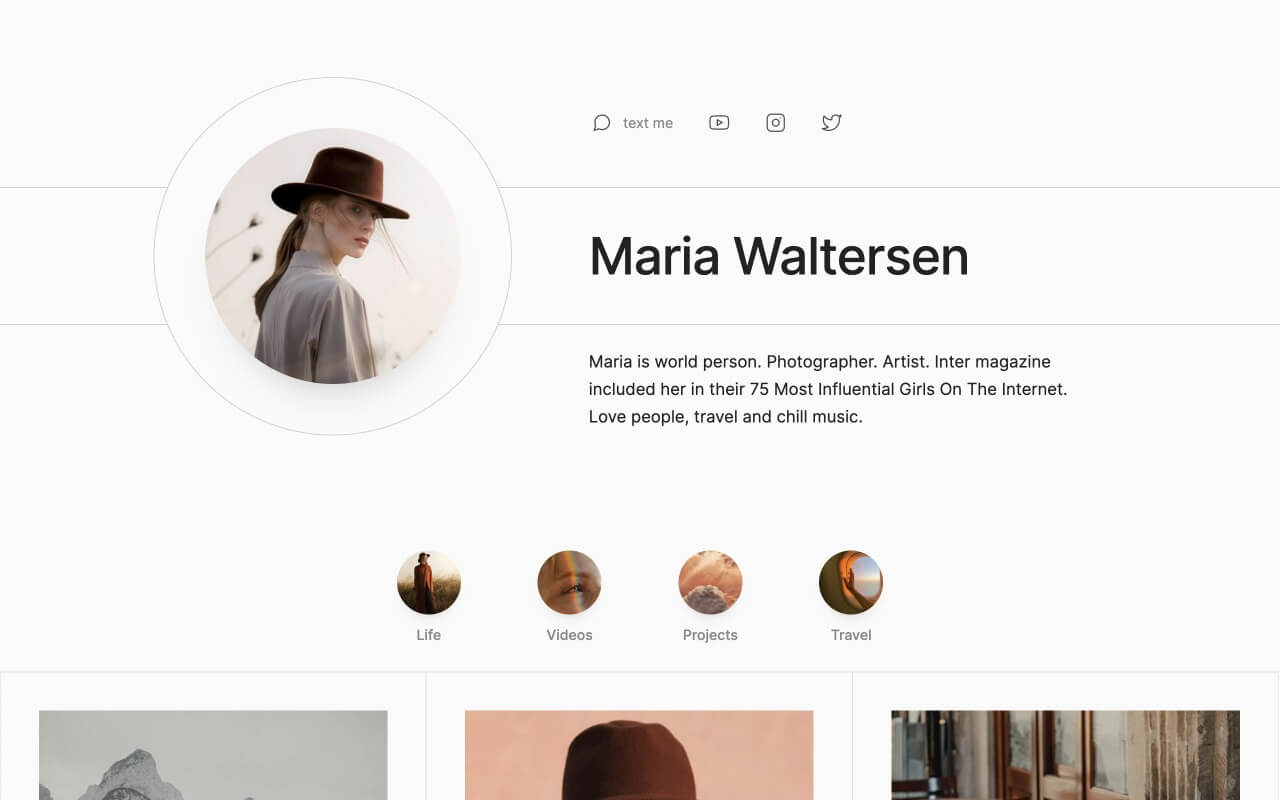Screen dimensions: 1280x800
Task: Select the Projects story circle icon
Action: [x=710, y=582]
